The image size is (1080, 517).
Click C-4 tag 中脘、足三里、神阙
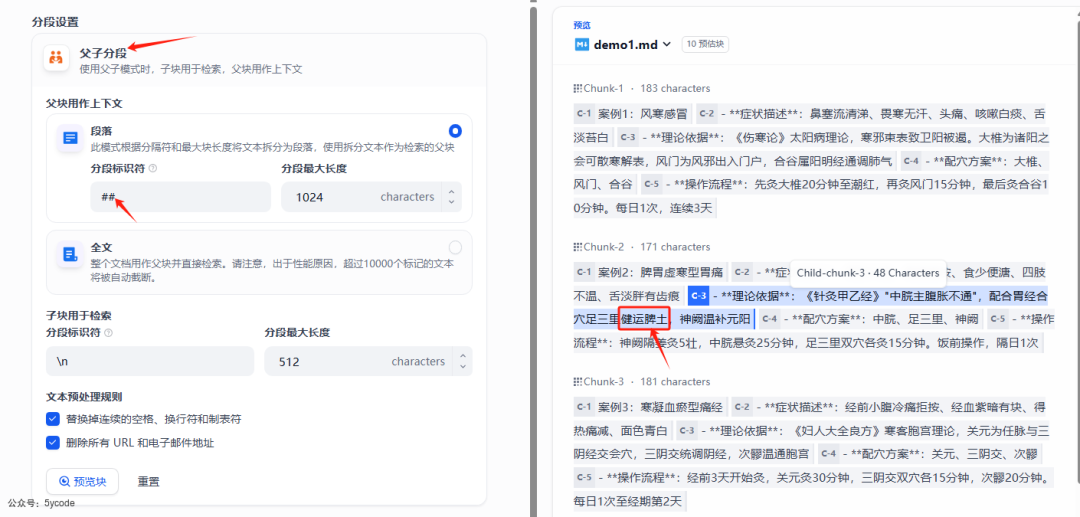(x=771, y=319)
